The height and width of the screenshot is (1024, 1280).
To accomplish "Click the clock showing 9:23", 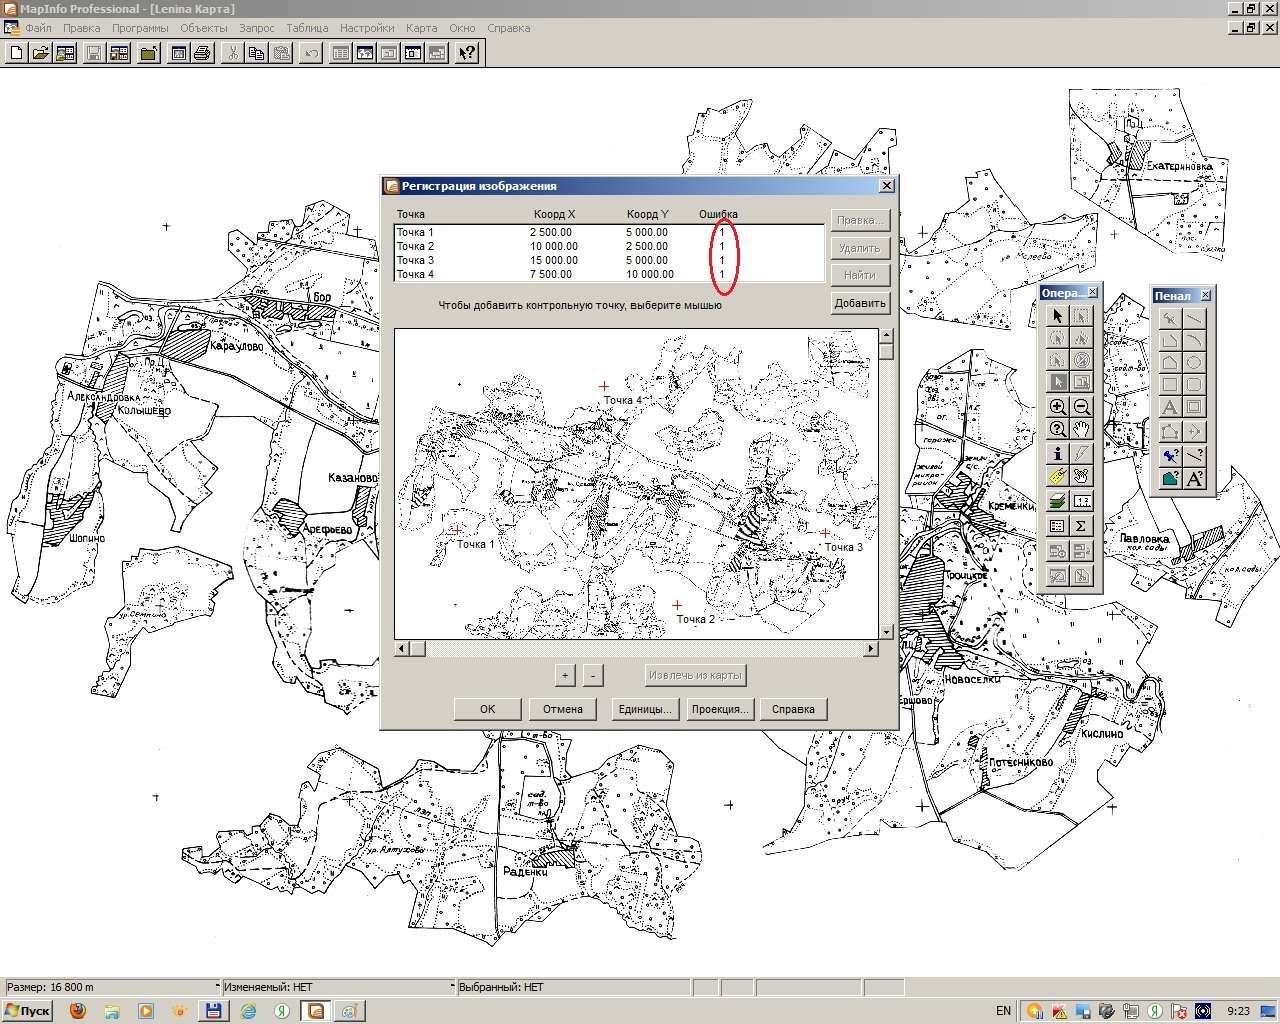I will coord(1238,1011).
